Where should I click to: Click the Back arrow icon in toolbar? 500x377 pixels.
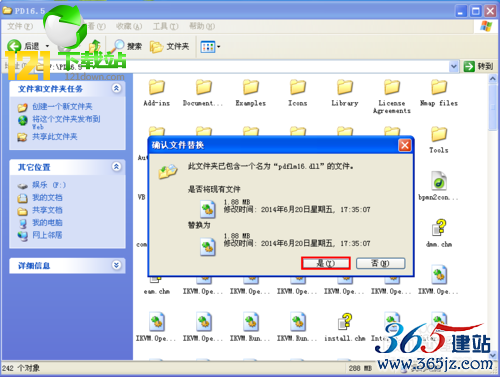pos(14,46)
